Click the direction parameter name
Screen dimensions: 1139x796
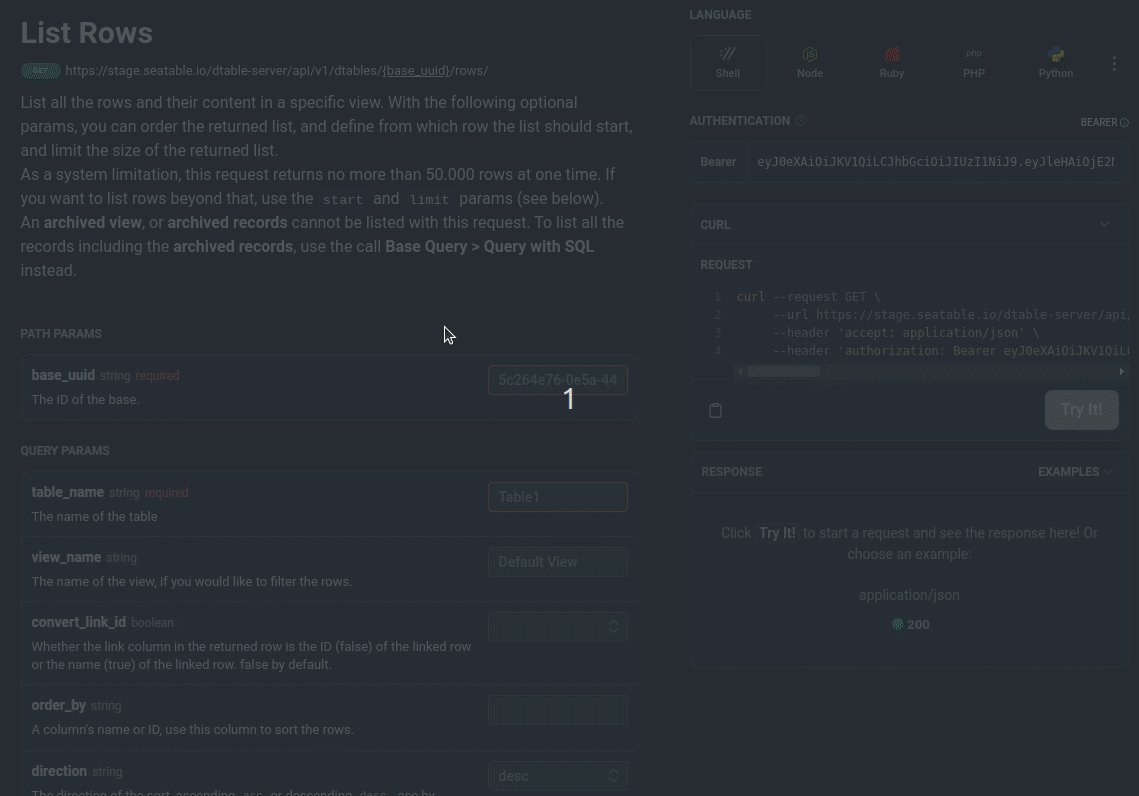(x=59, y=771)
